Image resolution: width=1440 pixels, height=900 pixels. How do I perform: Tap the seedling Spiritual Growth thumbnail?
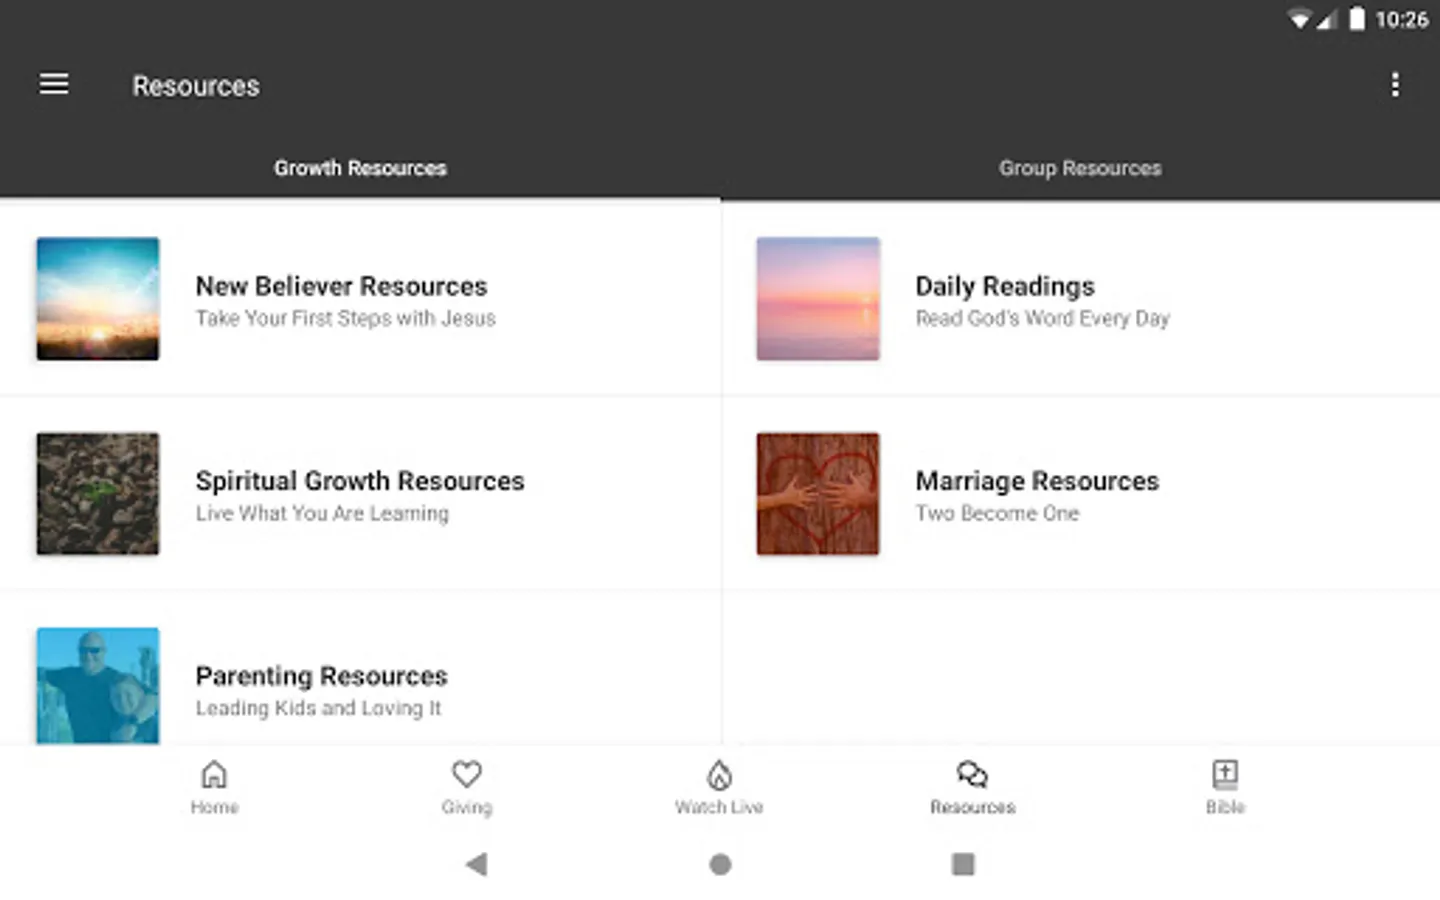click(98, 494)
